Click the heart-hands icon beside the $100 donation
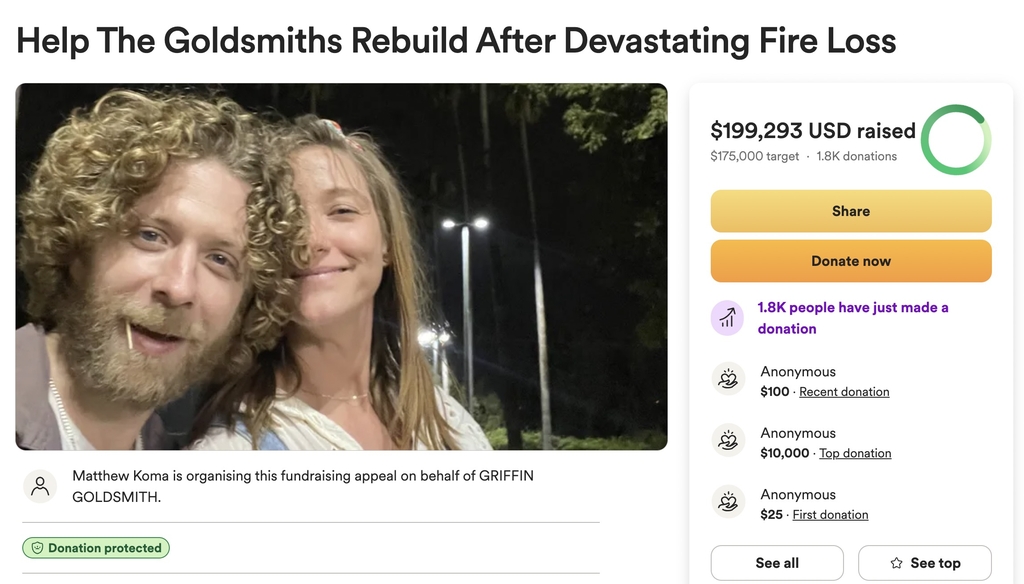1024x584 pixels. point(728,379)
